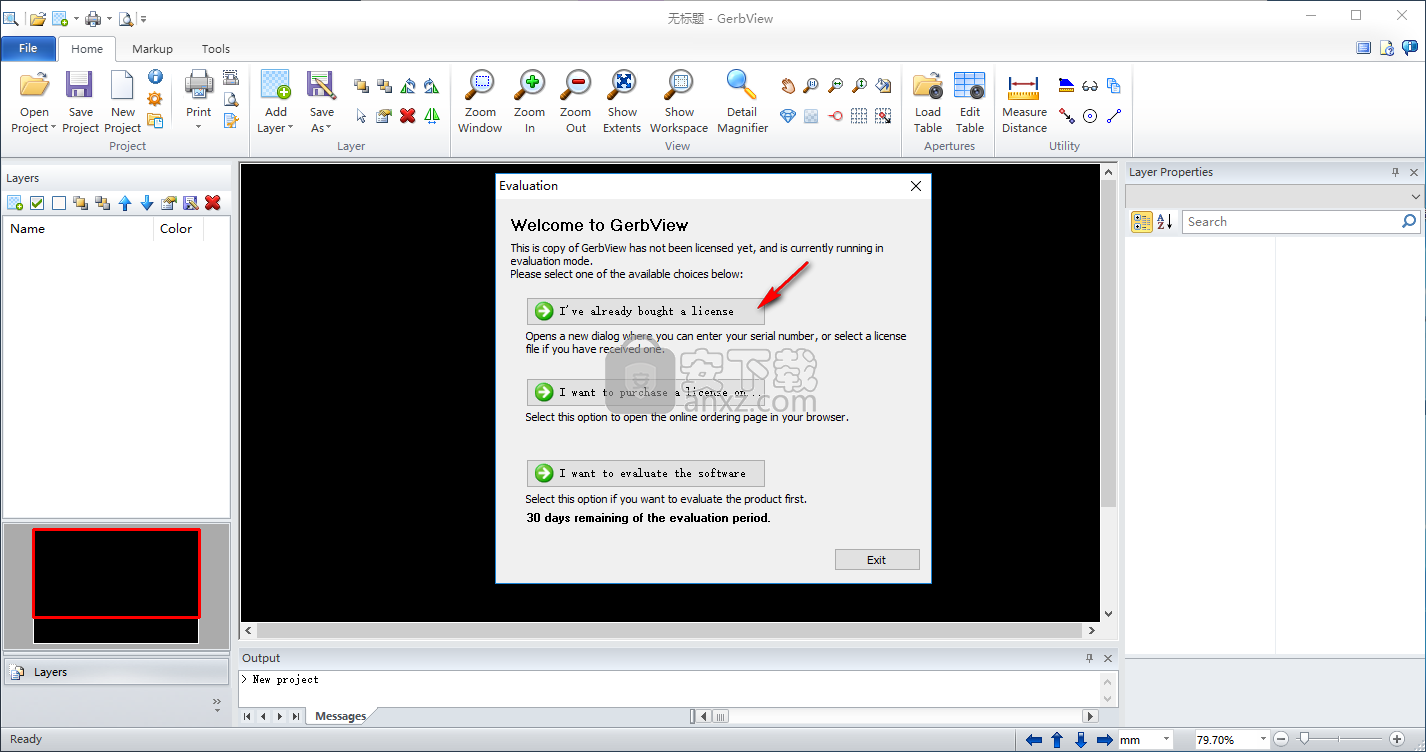Toggle alphabetical sort in Layer Properties
This screenshot has width=1426, height=752.
[x=1165, y=222]
